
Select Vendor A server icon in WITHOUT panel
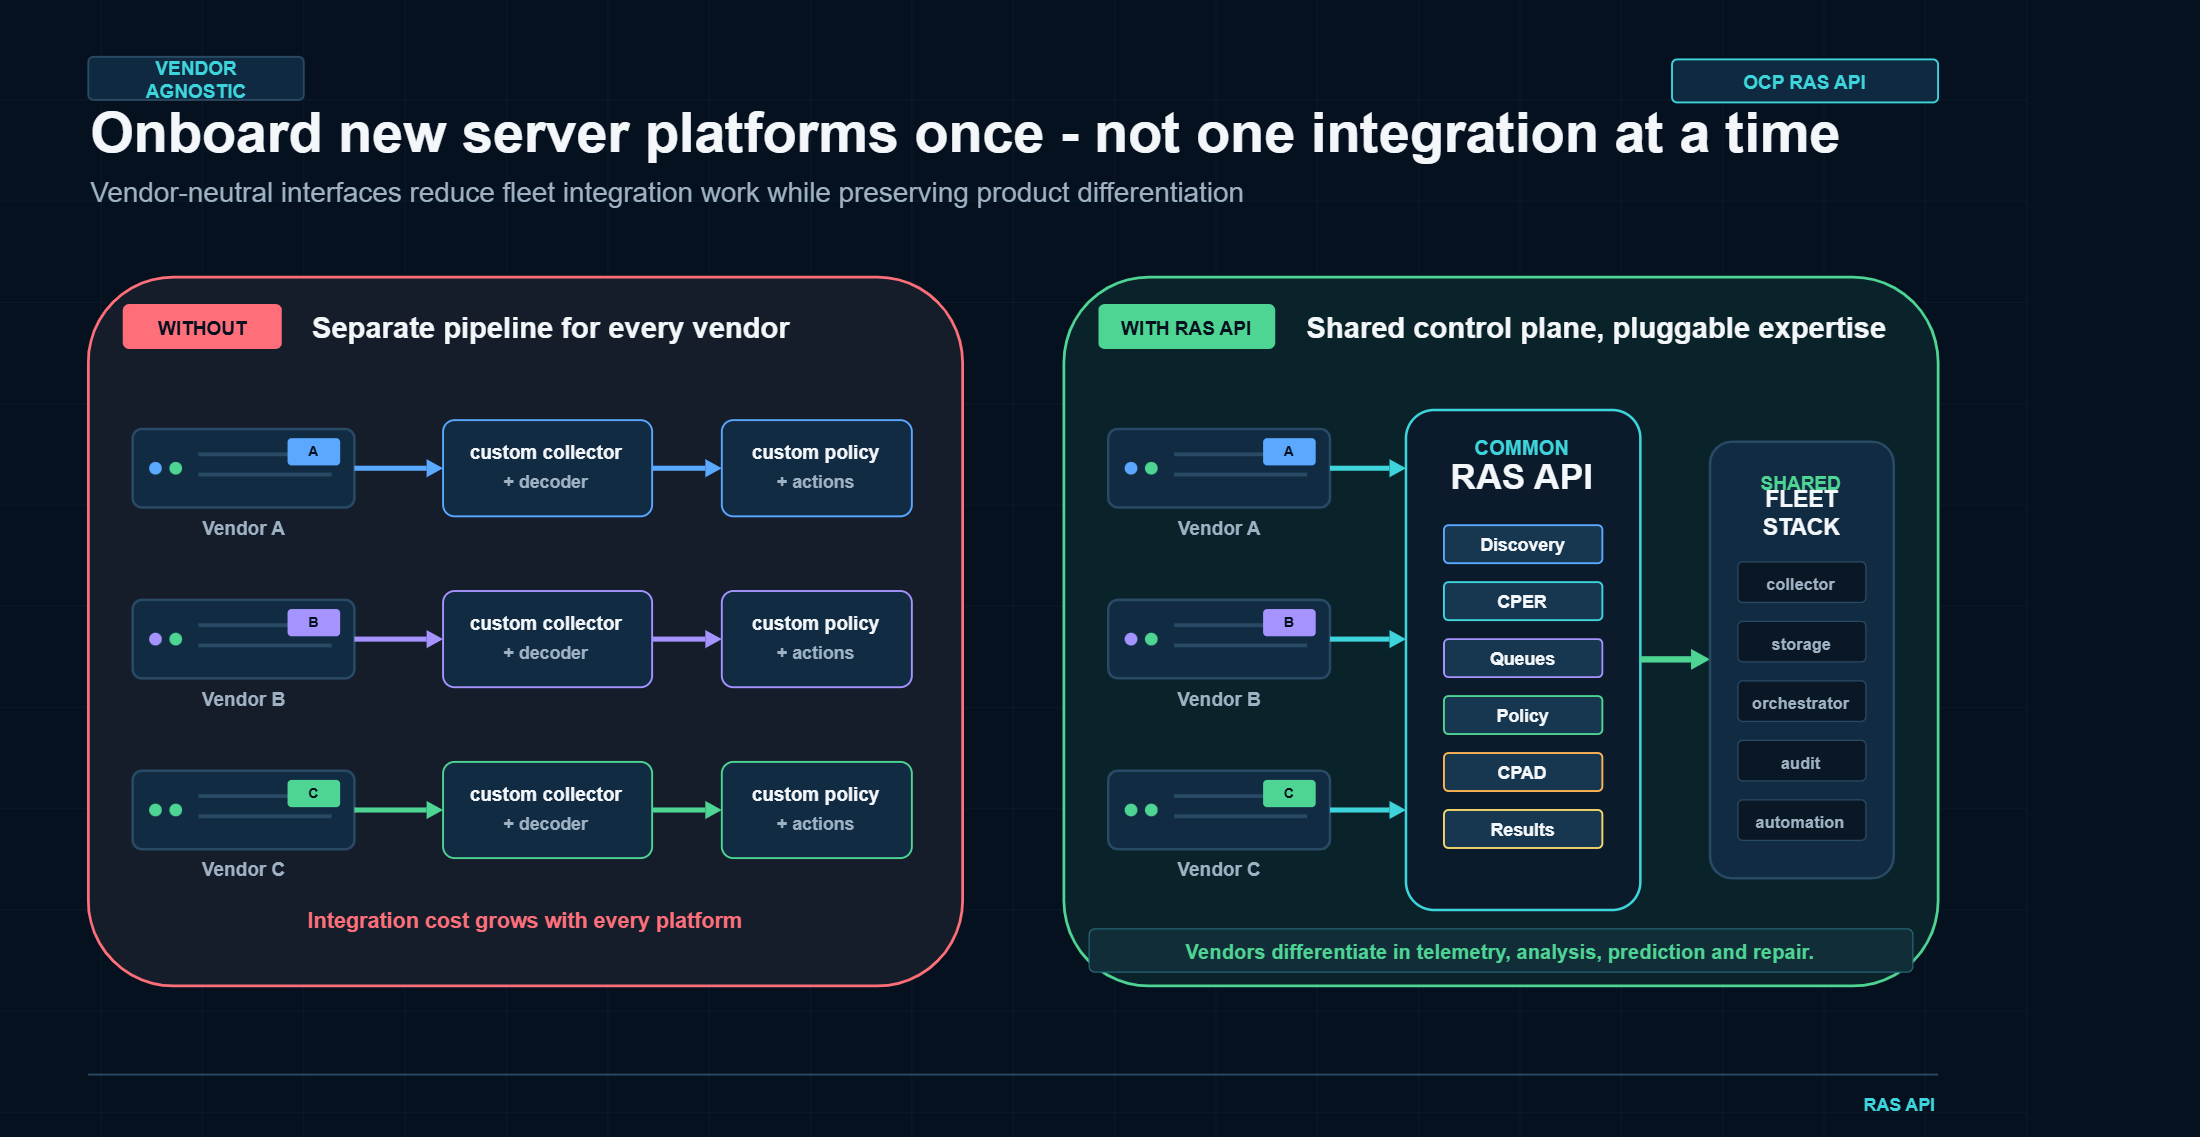click(243, 468)
